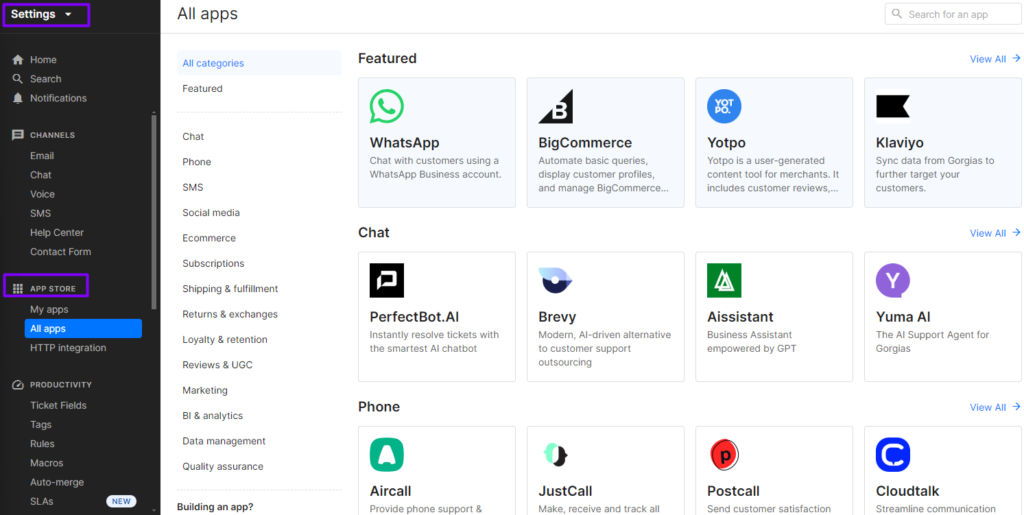Open the Yuma AI app title
This screenshot has height=515, width=1024.
[903, 317]
